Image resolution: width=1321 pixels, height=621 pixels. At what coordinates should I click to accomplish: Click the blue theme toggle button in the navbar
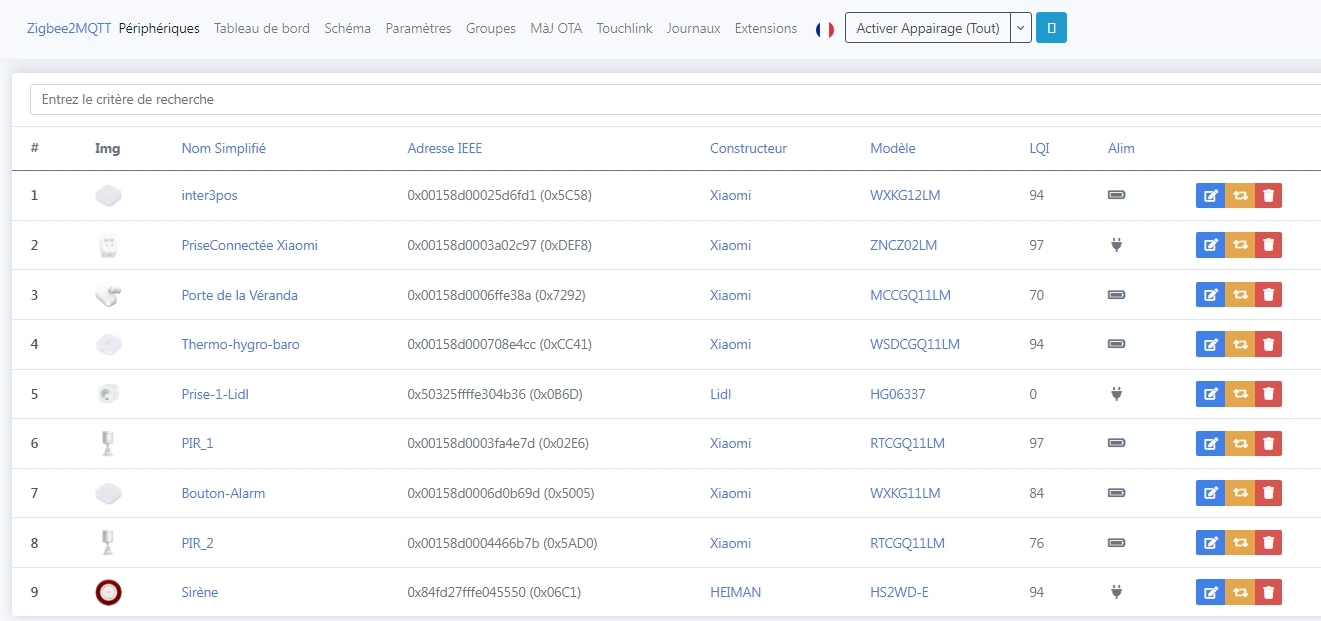pos(1051,28)
